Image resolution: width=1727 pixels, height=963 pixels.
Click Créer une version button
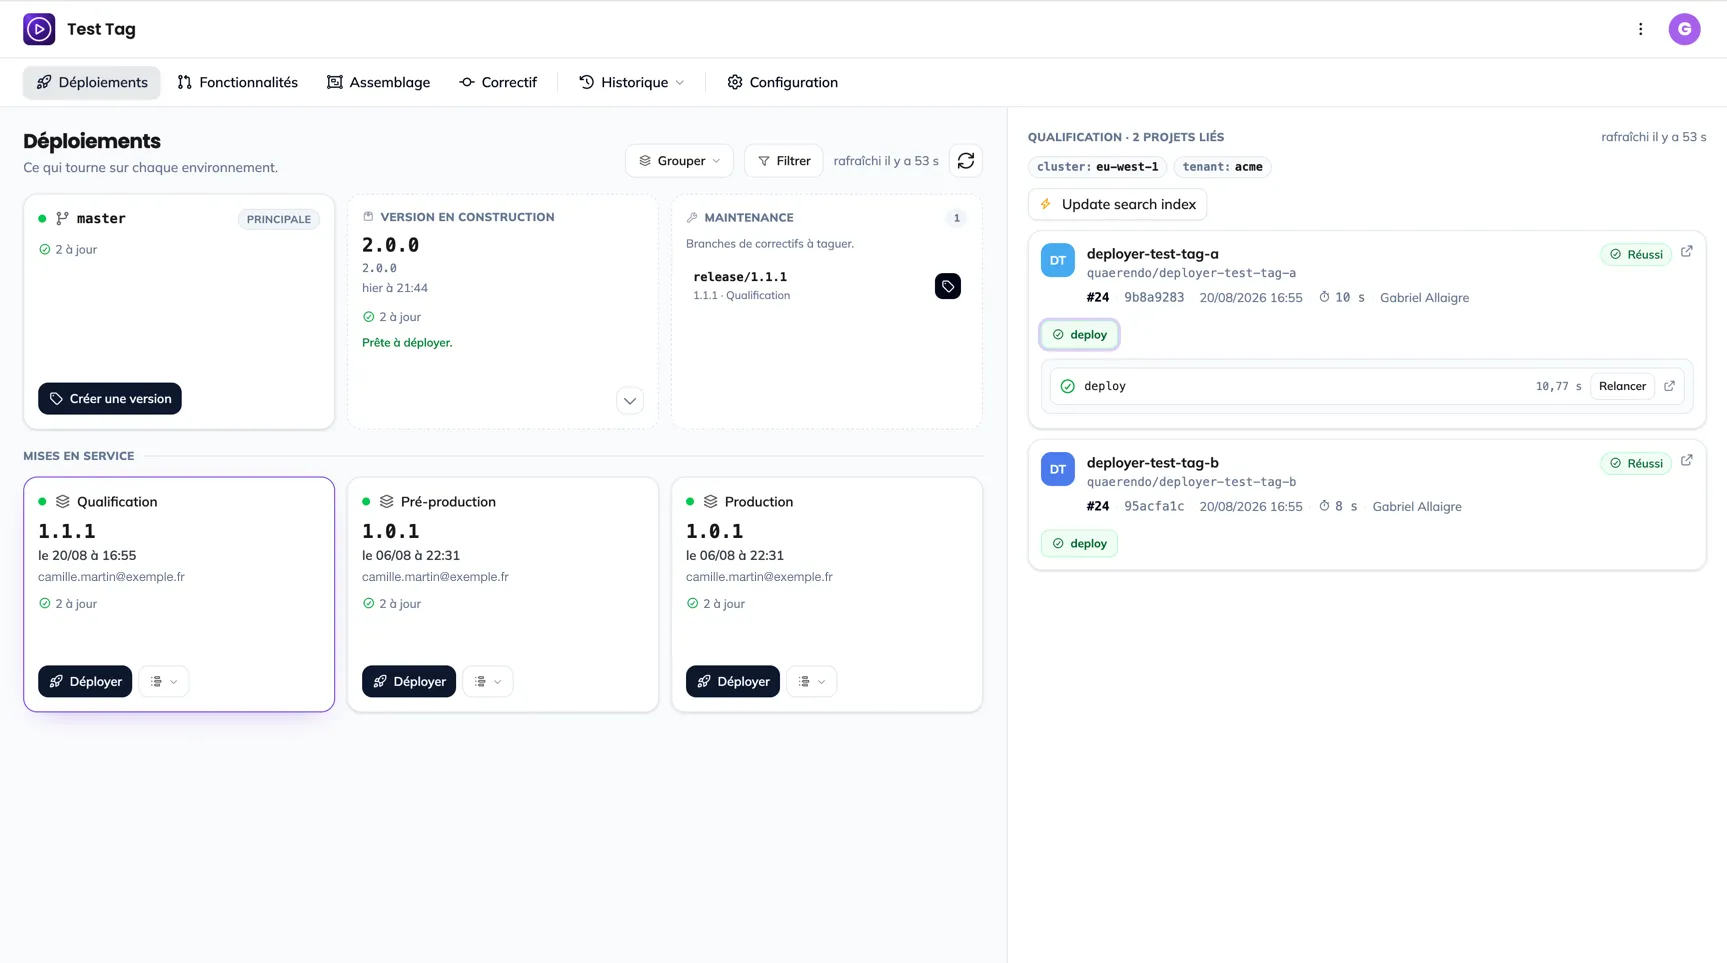tap(110, 399)
